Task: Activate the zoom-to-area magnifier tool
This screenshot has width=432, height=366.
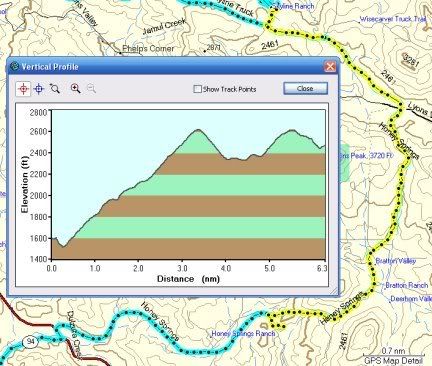Action: (x=55, y=88)
